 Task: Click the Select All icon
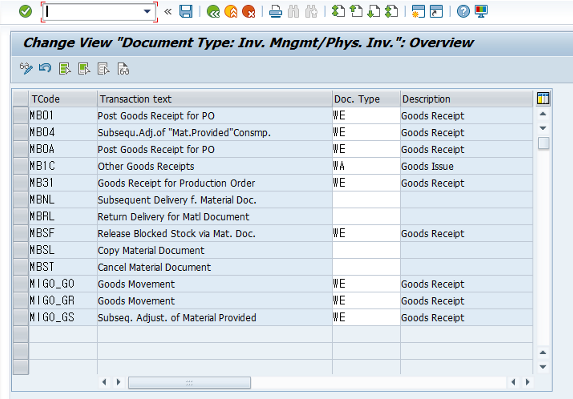pos(65,68)
